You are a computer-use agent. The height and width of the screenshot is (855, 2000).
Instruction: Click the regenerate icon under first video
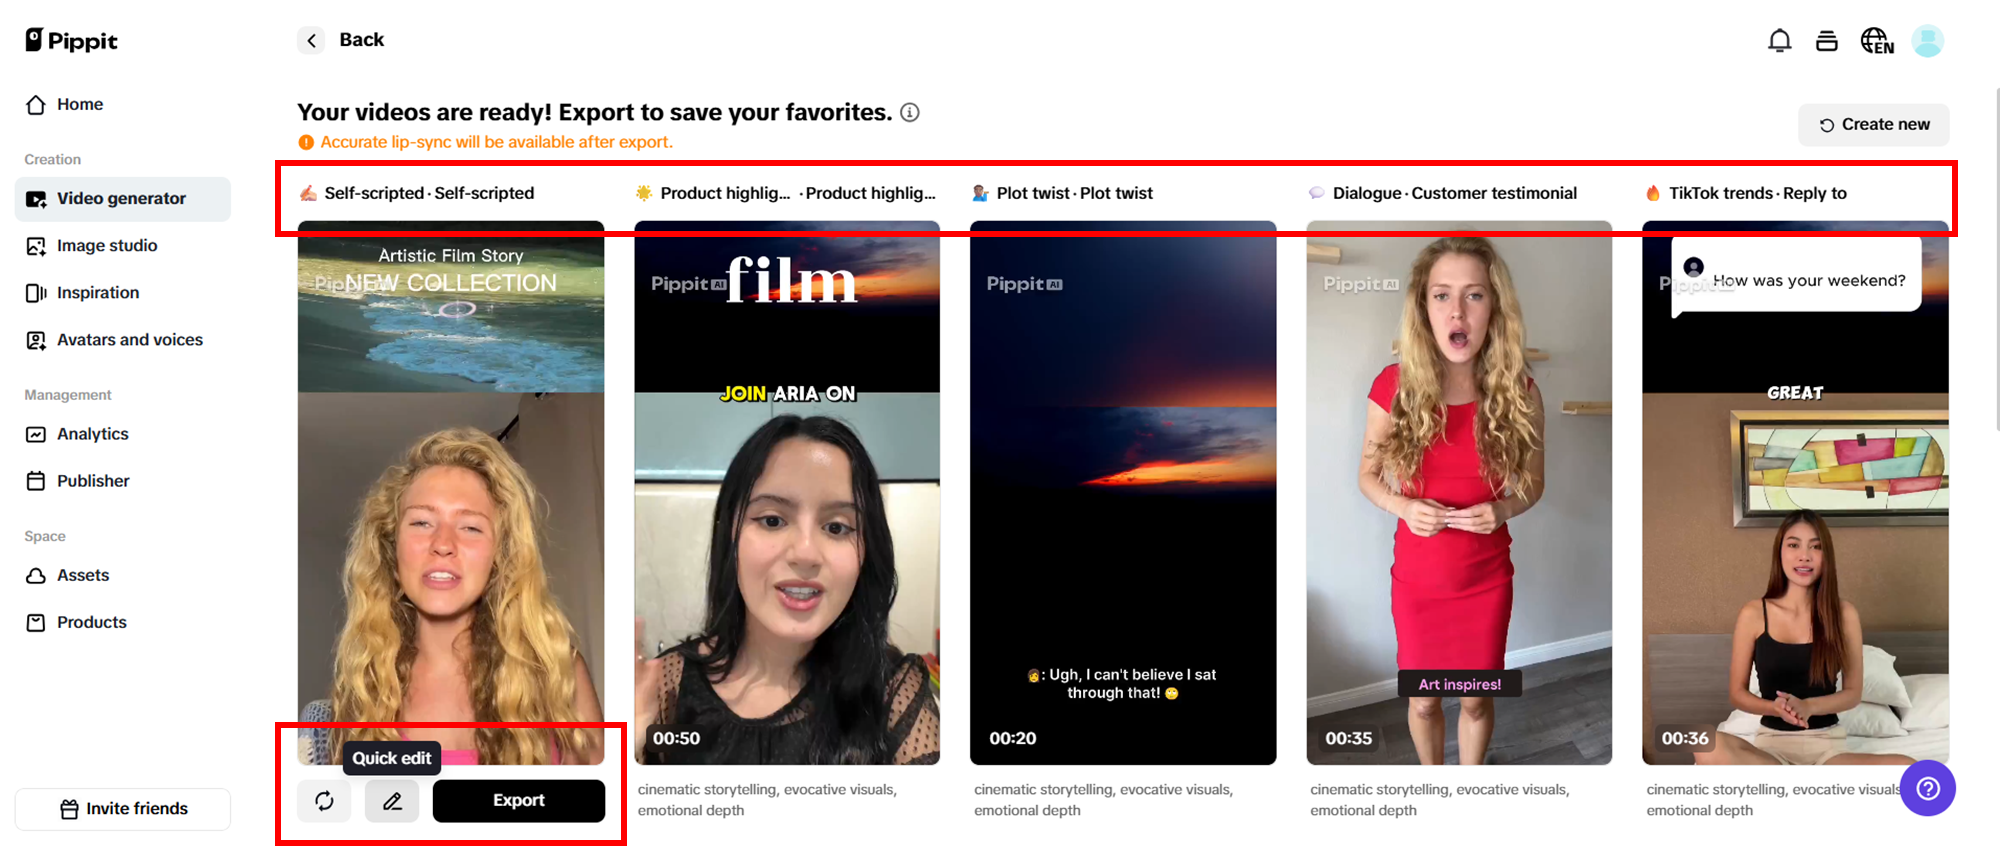tap(324, 801)
